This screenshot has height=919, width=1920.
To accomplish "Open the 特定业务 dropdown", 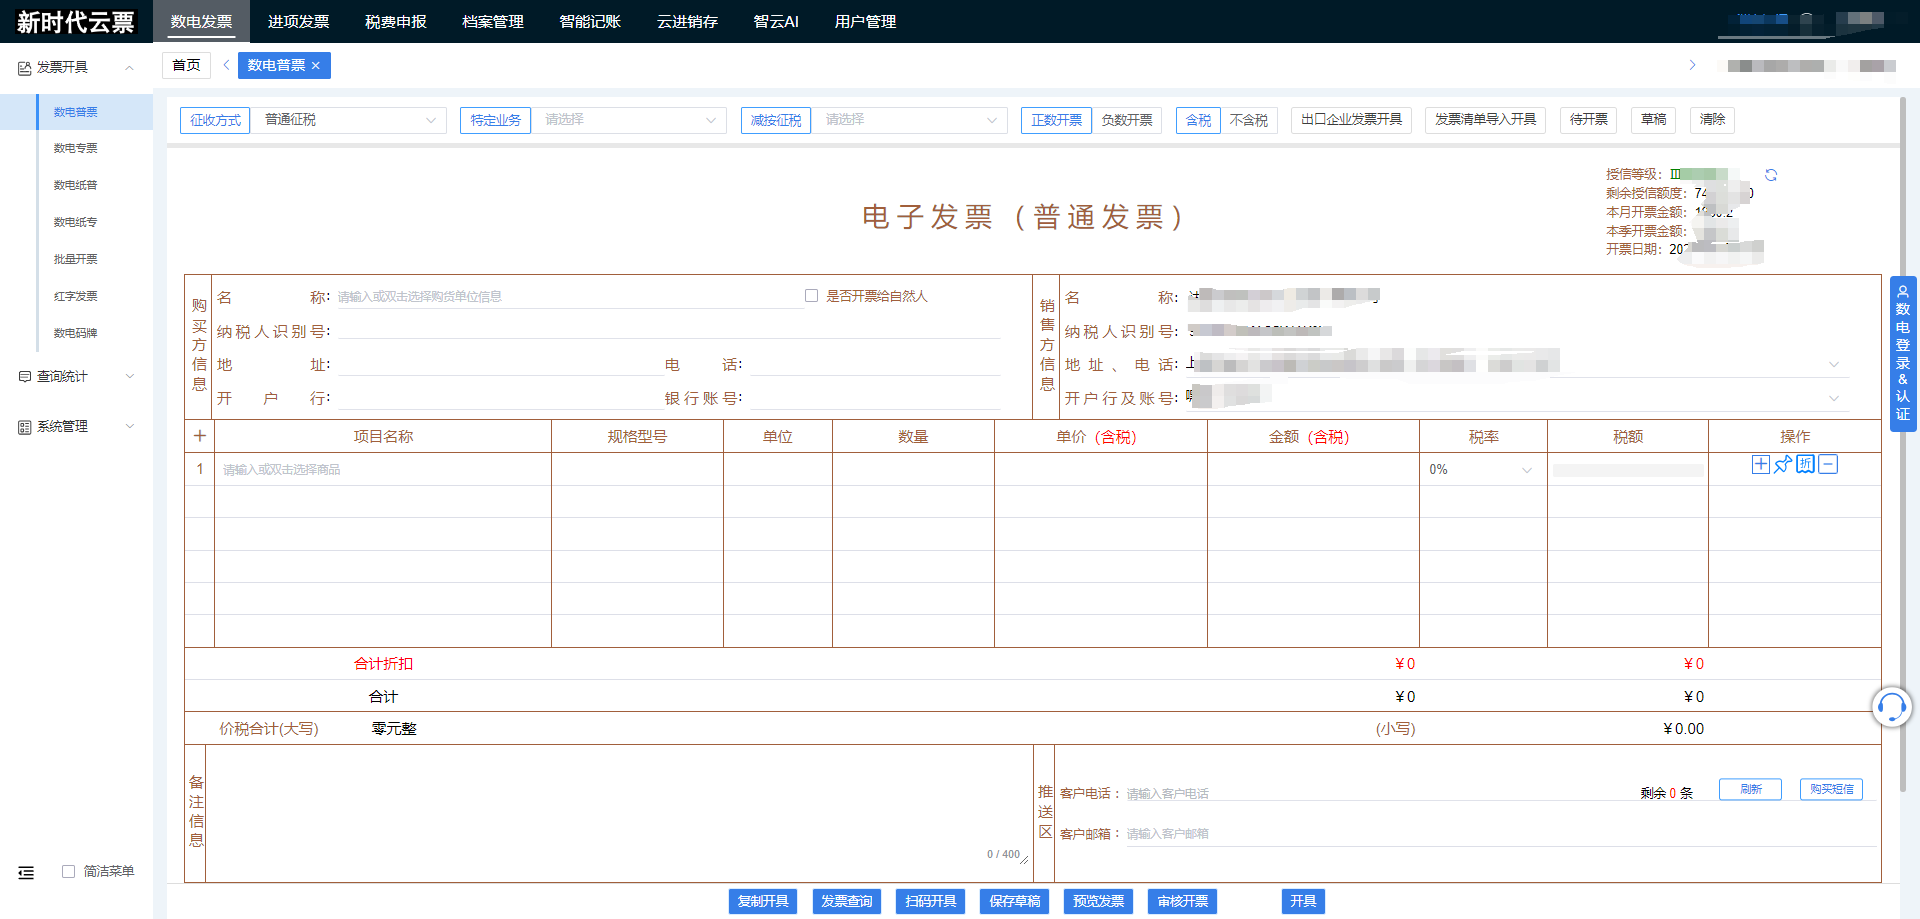I will (x=629, y=120).
